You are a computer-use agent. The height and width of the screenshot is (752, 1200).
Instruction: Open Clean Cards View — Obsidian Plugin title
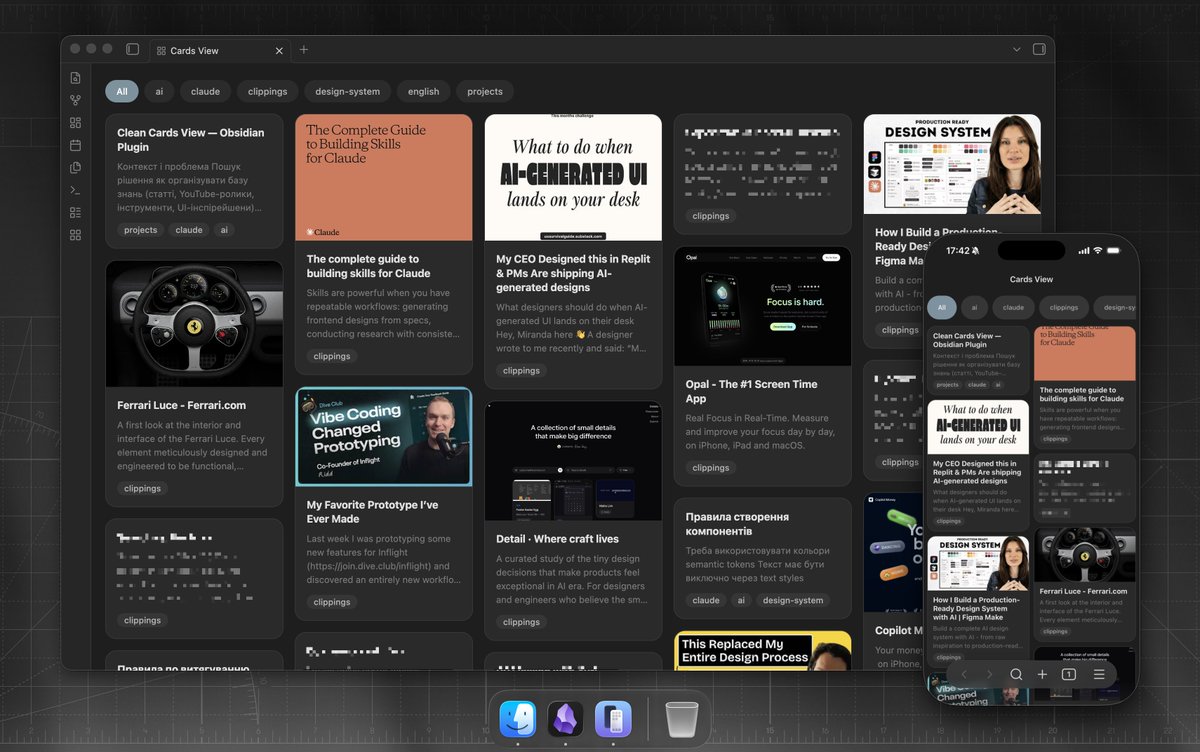point(191,140)
